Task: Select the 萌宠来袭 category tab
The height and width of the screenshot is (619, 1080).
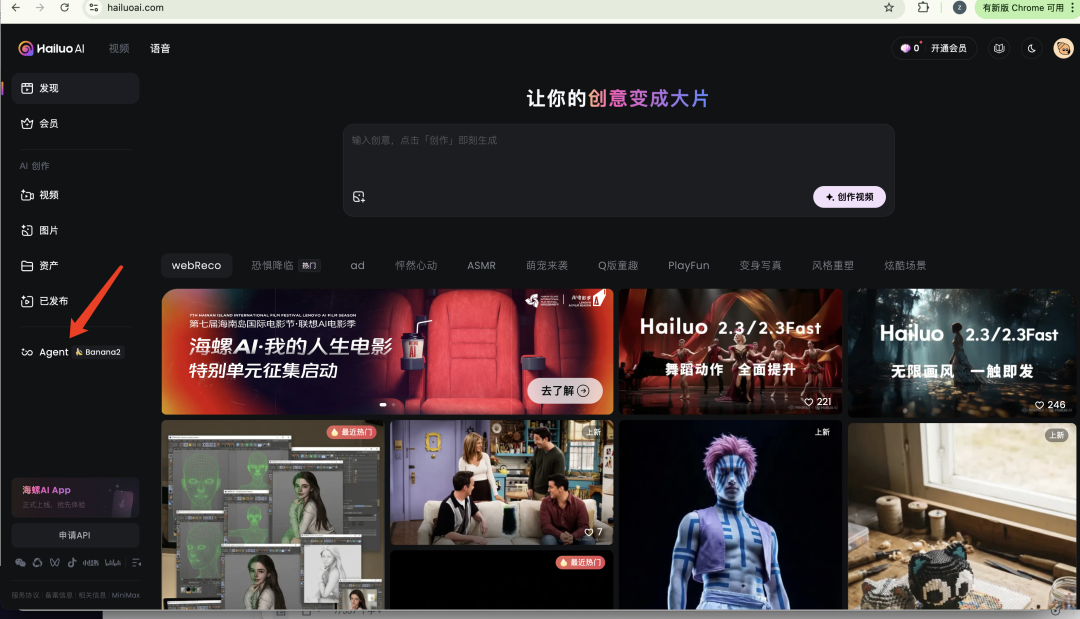Action: [547, 265]
